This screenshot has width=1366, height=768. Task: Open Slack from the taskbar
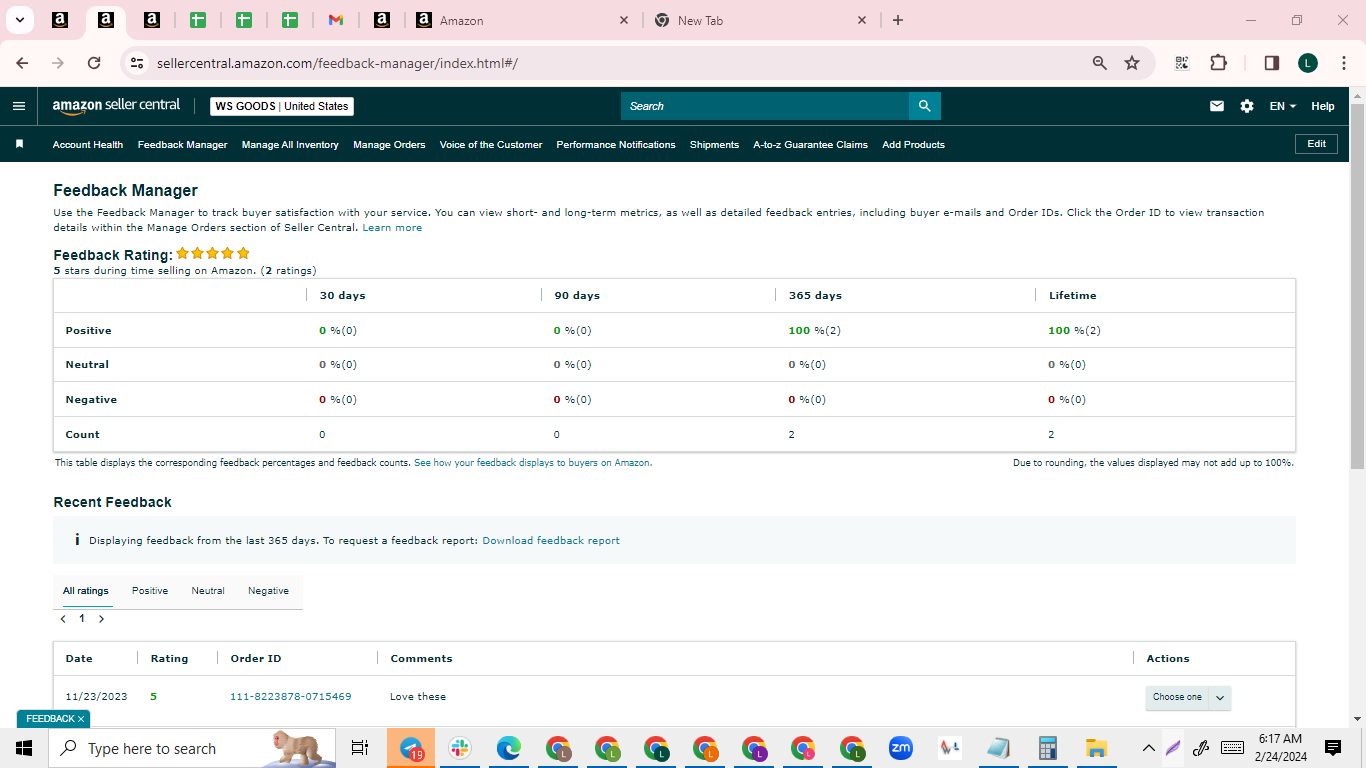point(460,748)
